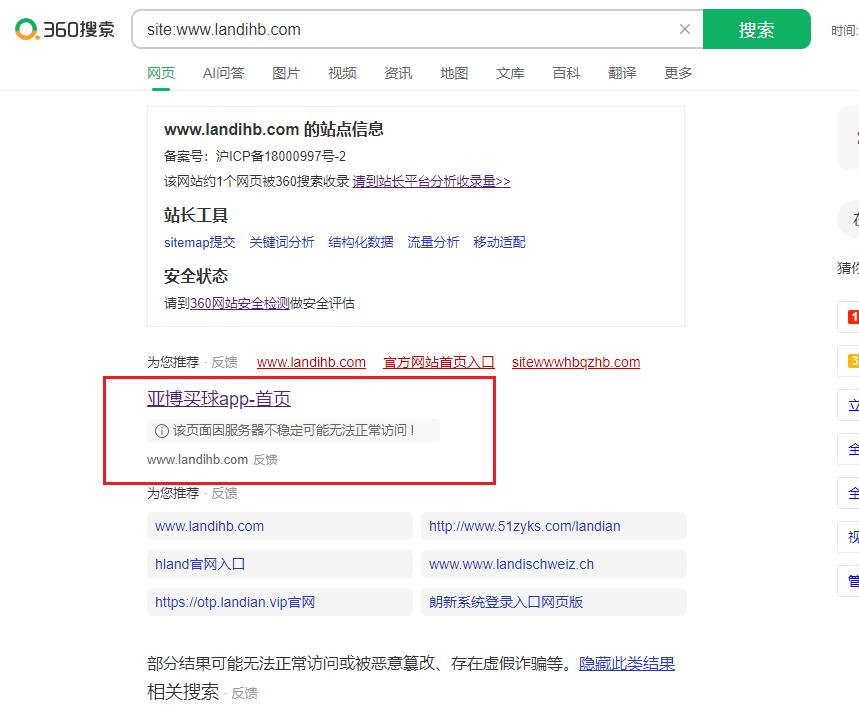Open the 视频 tab
Viewport: 859px width, 716px height.
342,73
